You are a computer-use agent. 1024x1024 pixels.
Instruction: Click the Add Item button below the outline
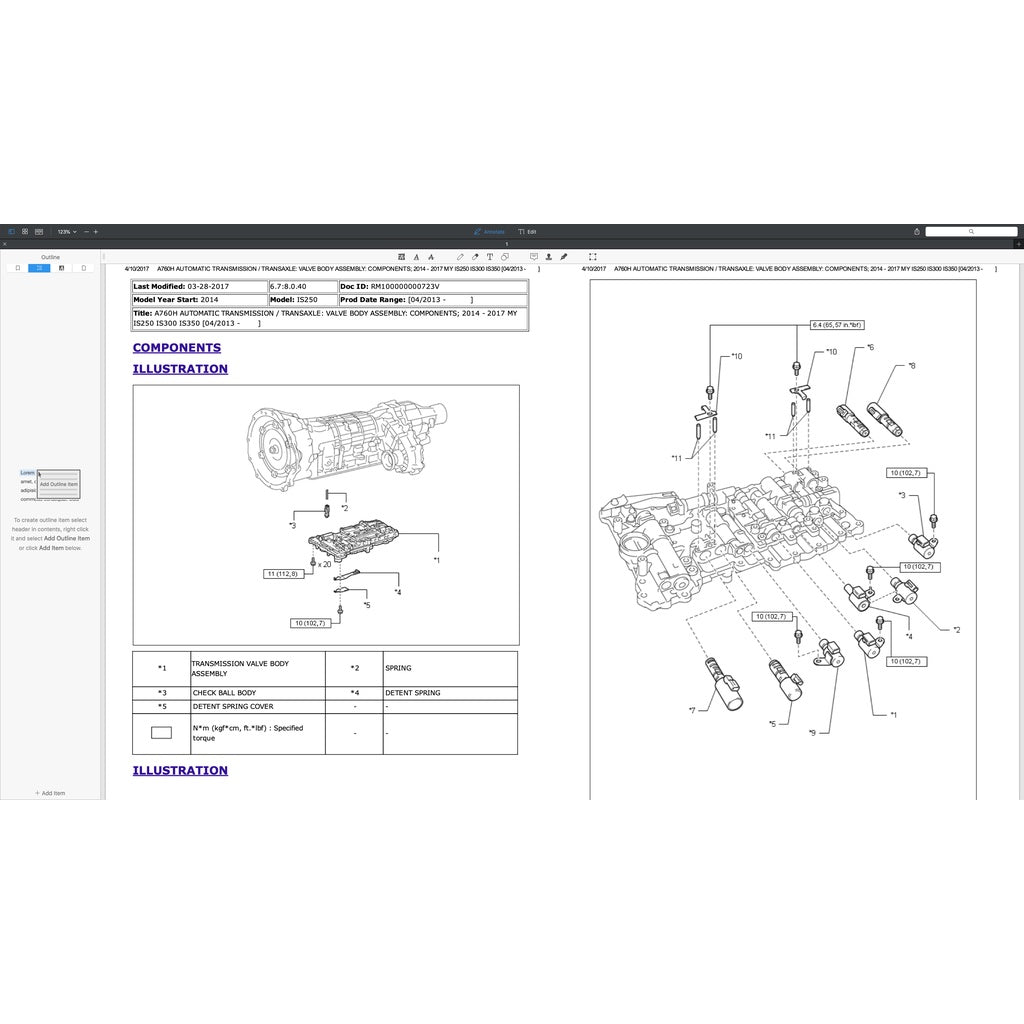(x=49, y=792)
